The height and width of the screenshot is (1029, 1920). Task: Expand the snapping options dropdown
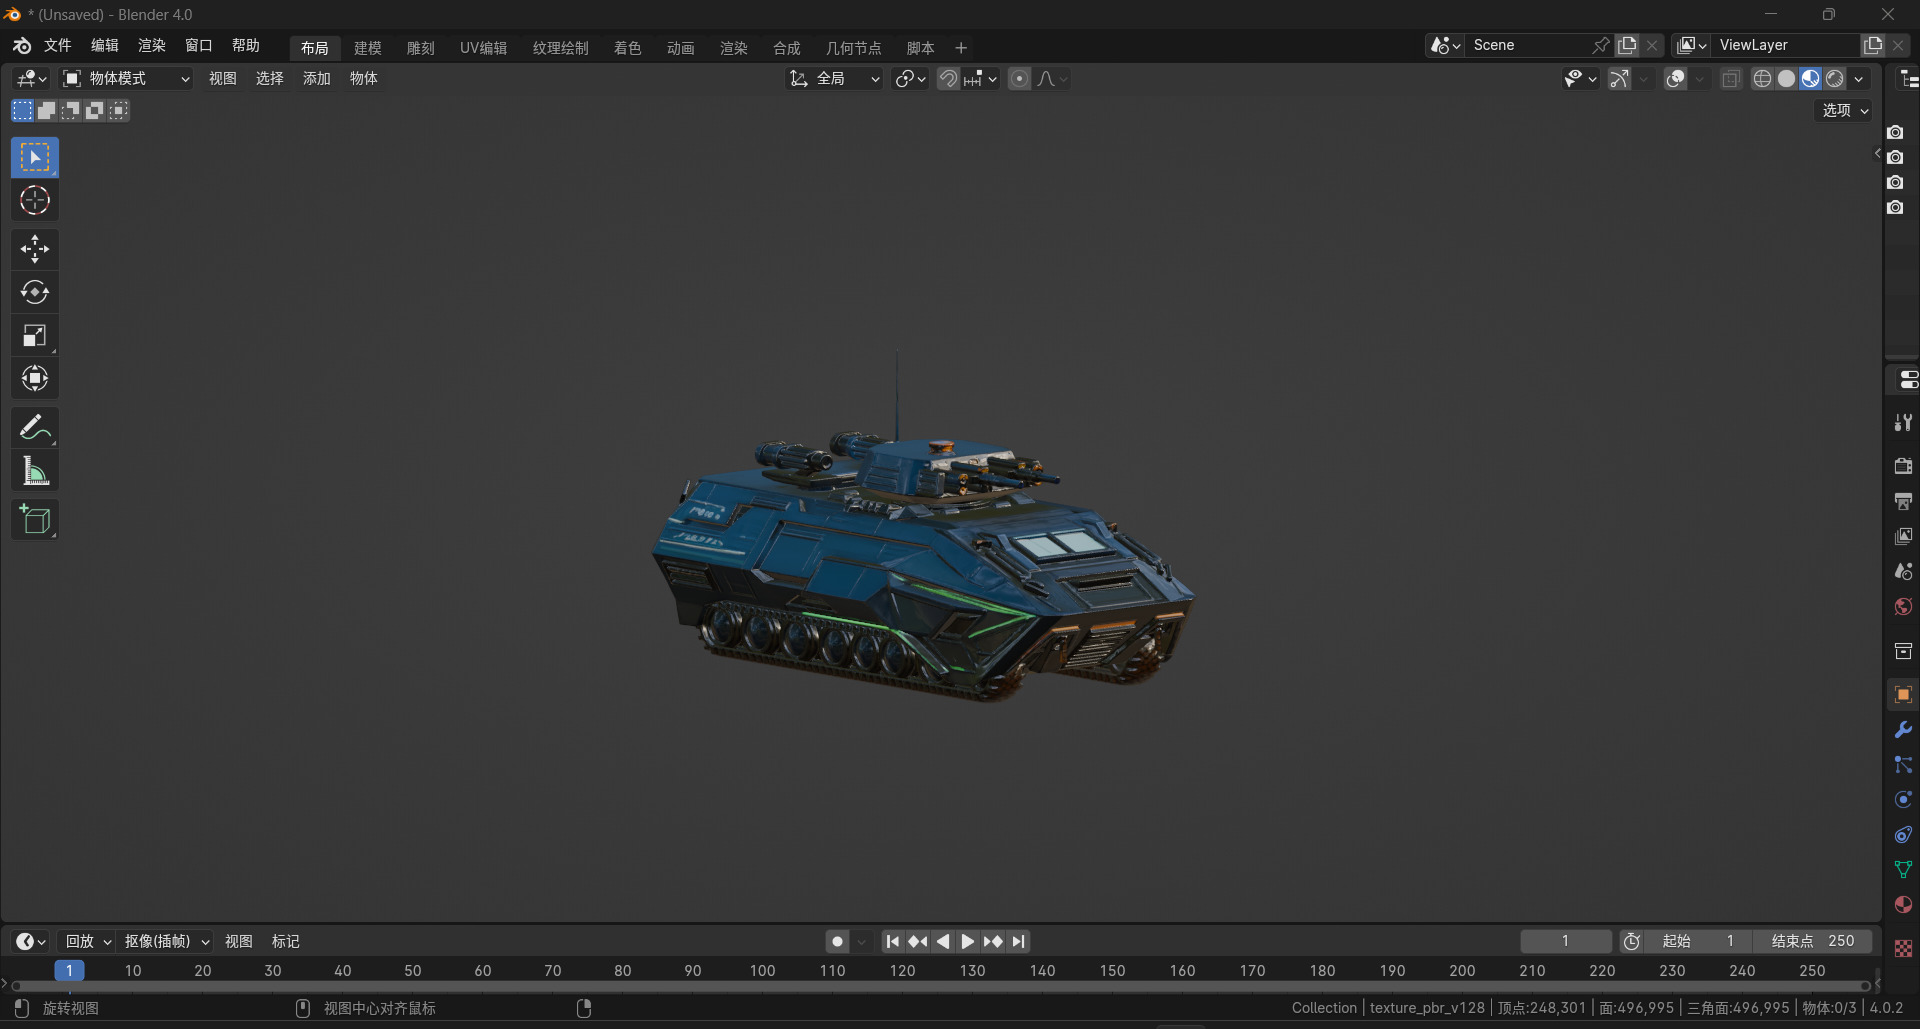[981, 79]
